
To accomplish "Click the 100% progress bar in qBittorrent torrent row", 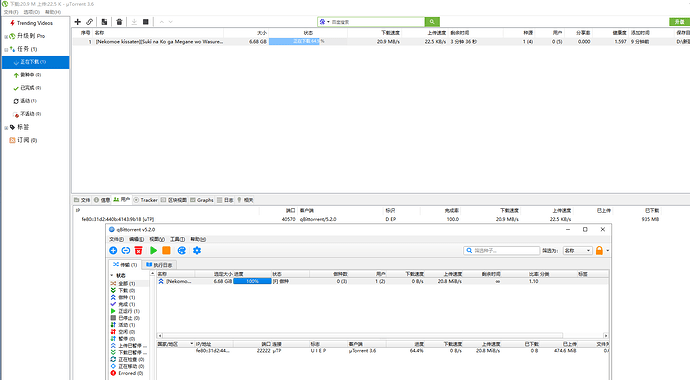I will 252,281.
